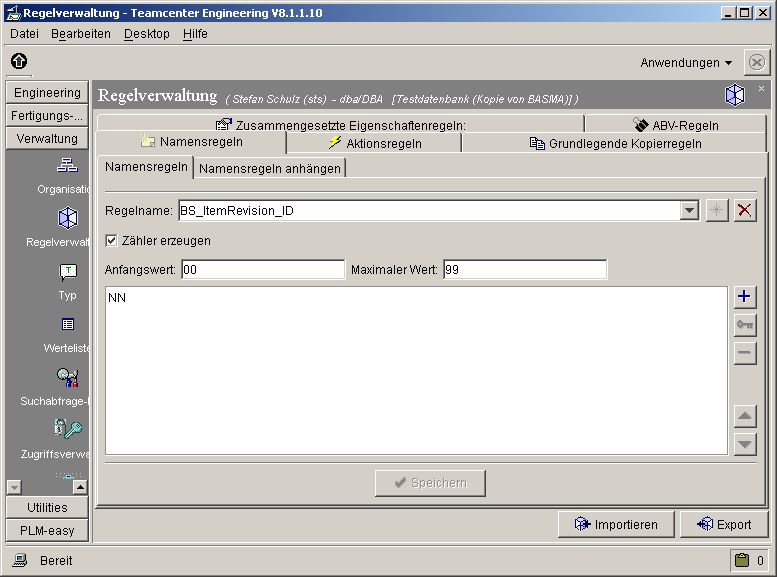This screenshot has width=777, height=577.
Task: Click the Maximaler Wert input field
Action: pos(525,270)
